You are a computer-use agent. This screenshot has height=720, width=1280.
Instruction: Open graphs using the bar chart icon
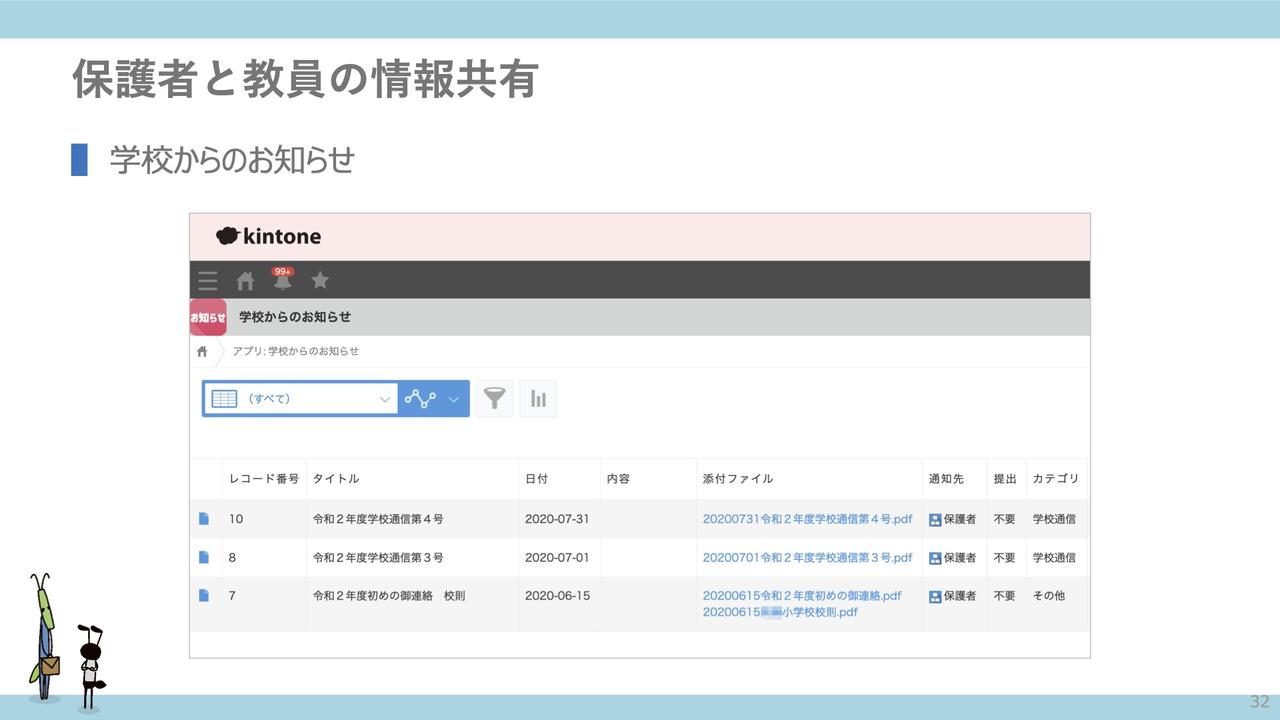click(538, 397)
